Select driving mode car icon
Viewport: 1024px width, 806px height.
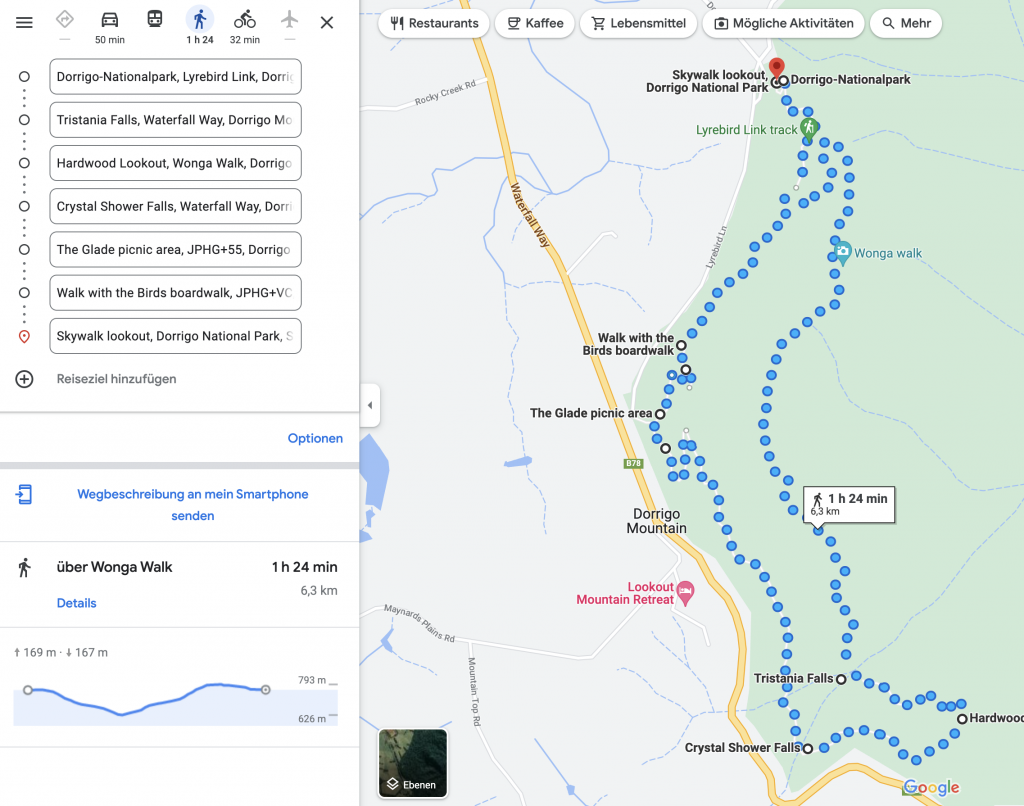(x=110, y=20)
